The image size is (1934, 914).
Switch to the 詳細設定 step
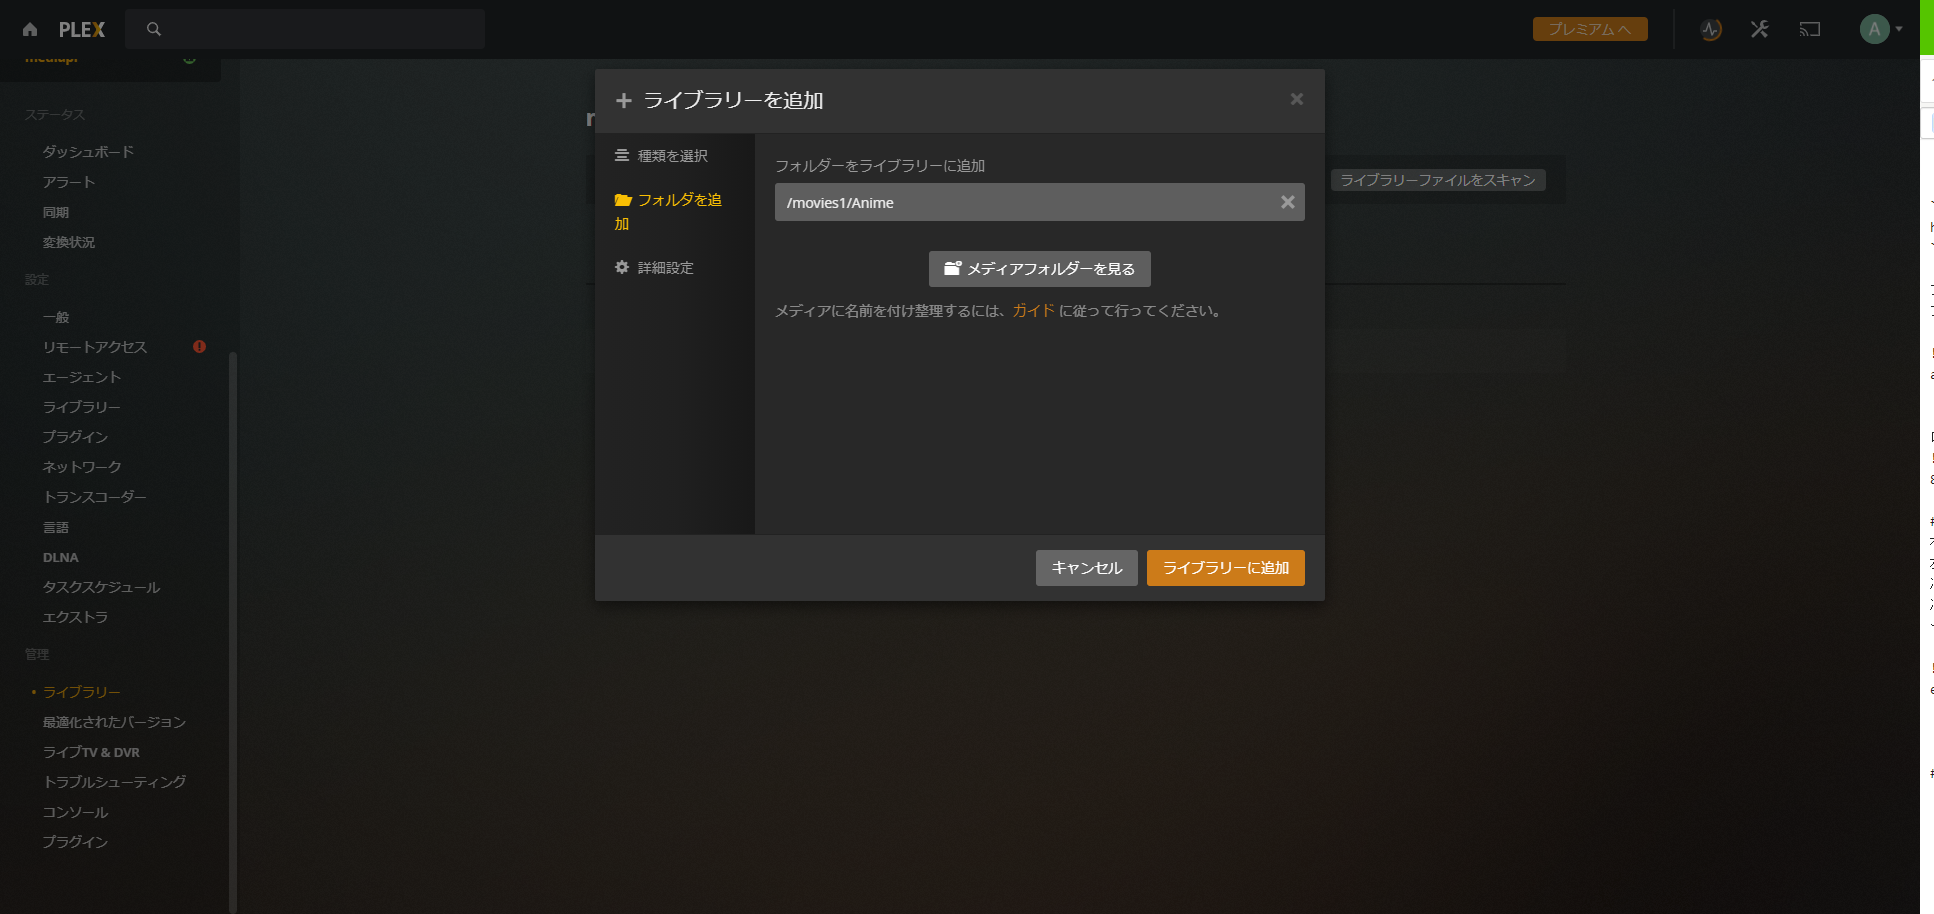664,267
